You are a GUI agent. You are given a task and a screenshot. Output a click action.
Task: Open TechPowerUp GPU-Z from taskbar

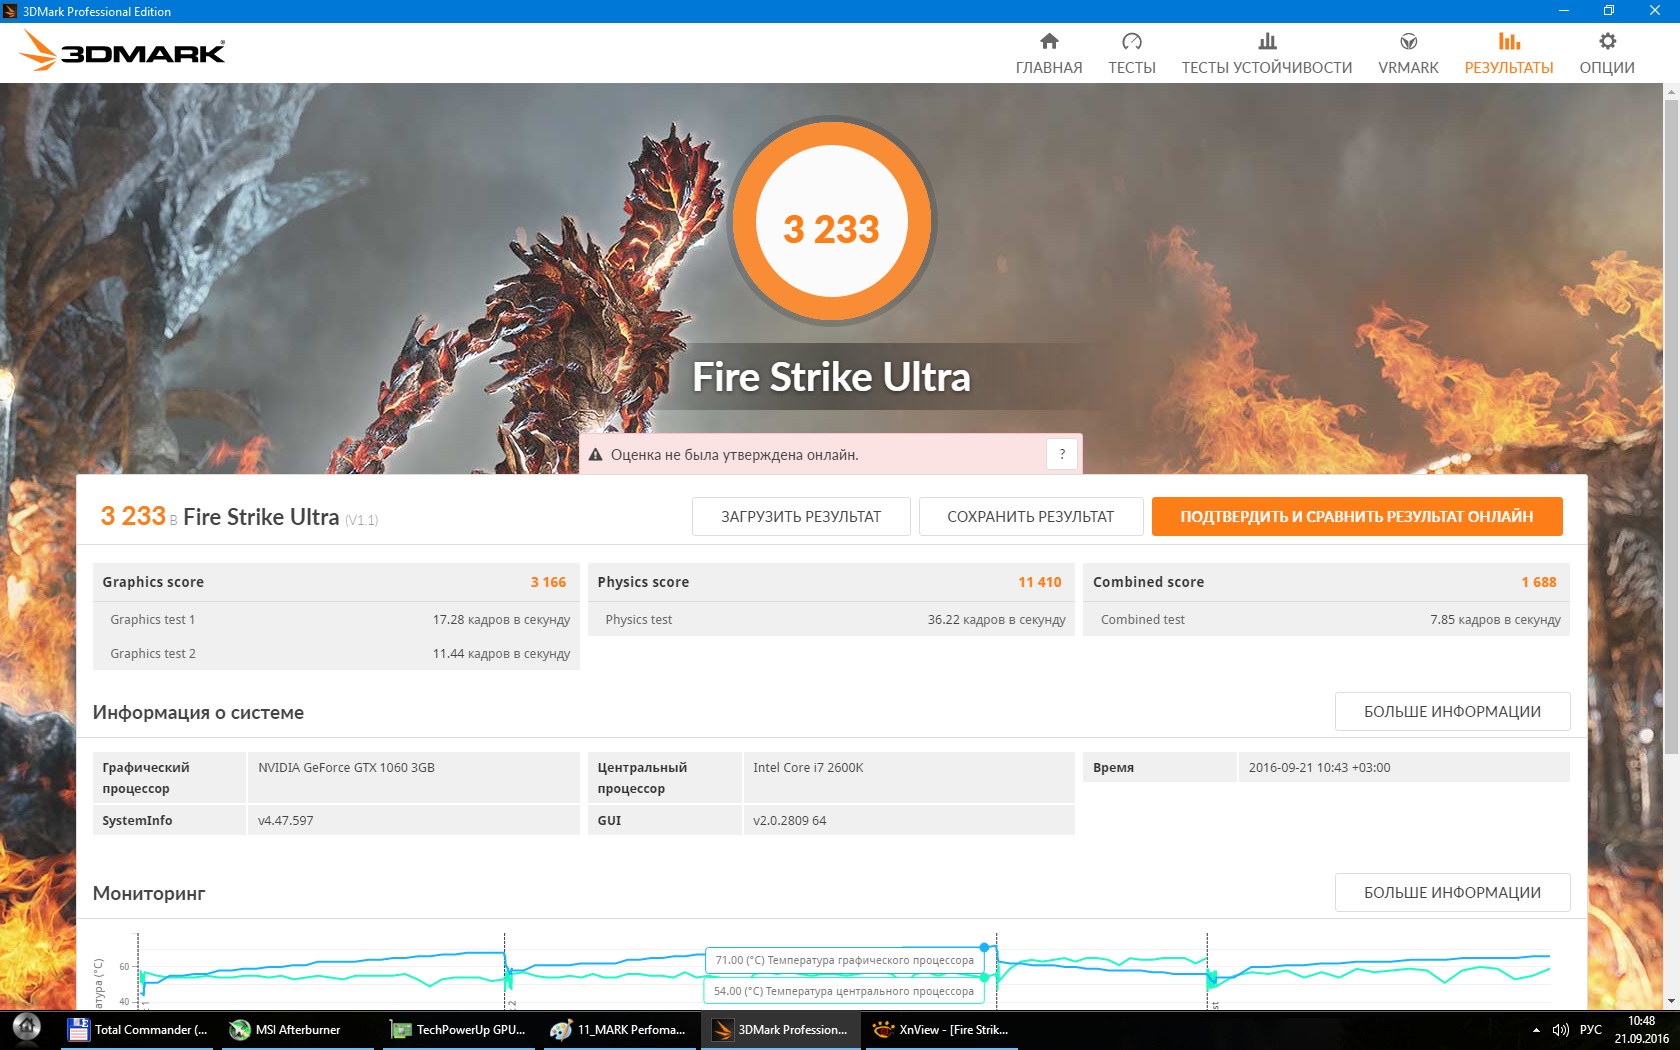pyautogui.click(x=458, y=1029)
